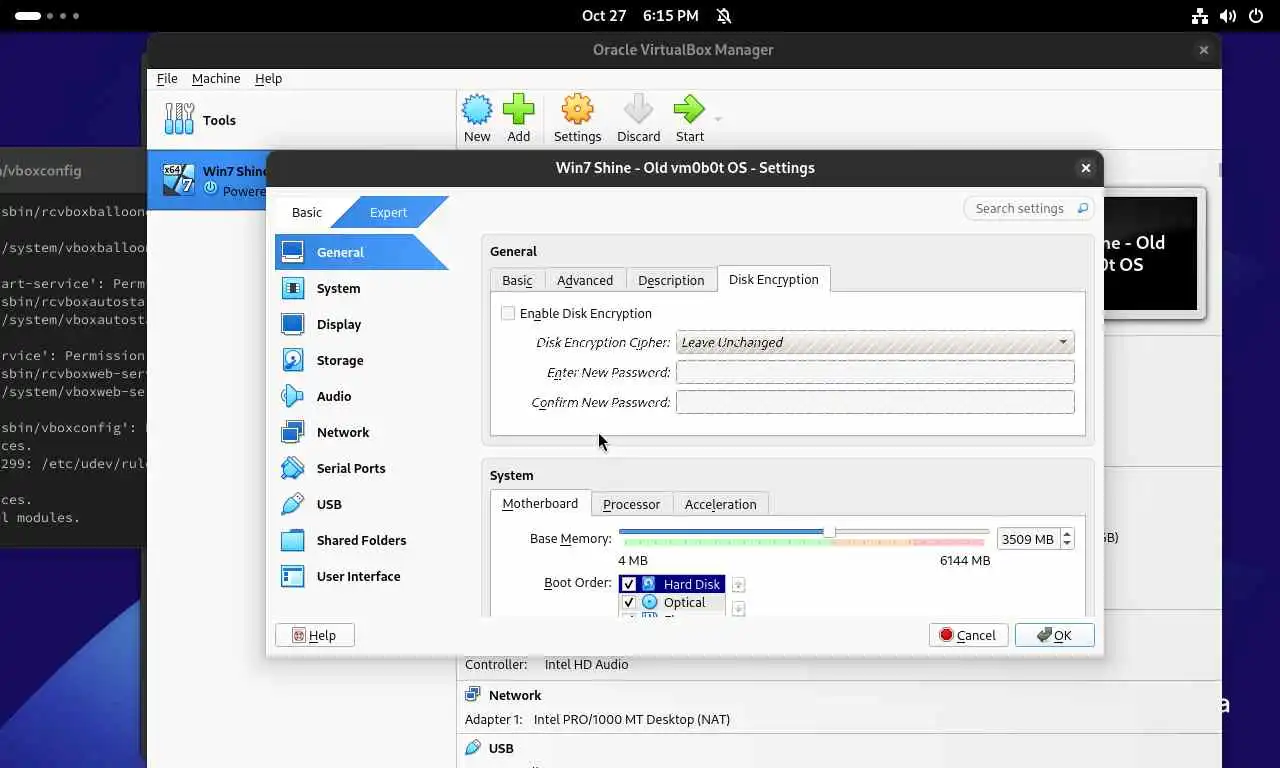The image size is (1280, 768).
Task: Open the network status icon in top bar
Action: [x=1200, y=16]
